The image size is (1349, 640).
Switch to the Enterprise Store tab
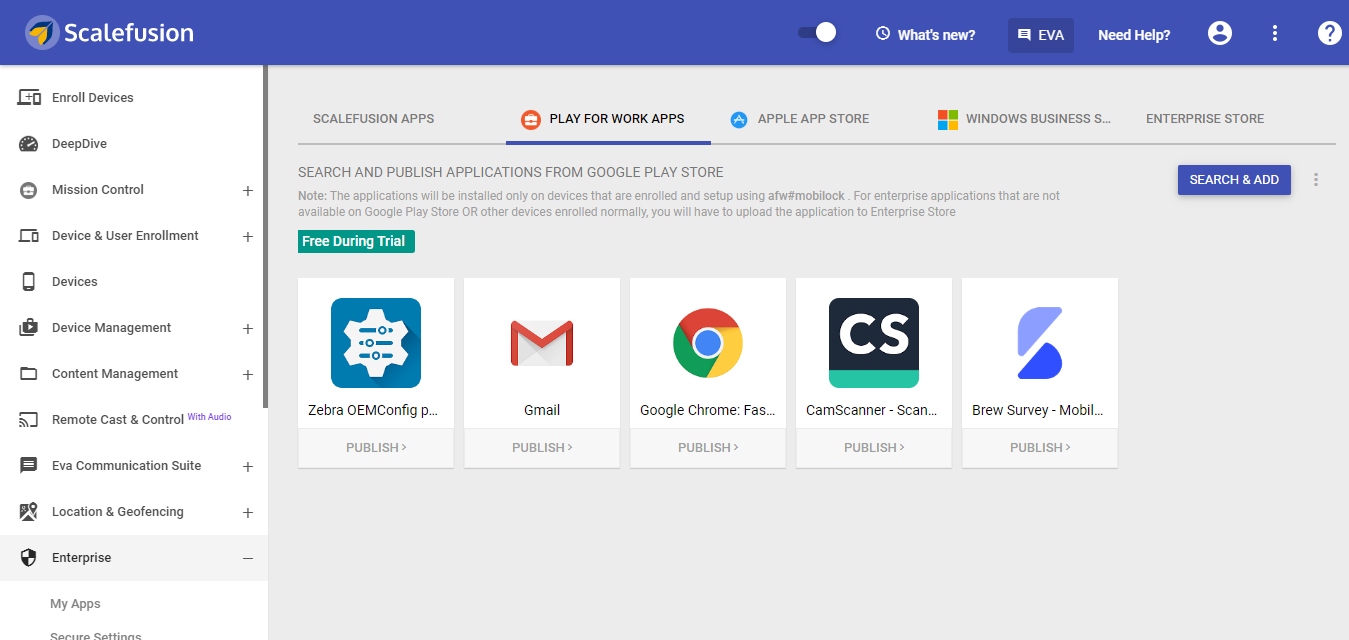tap(1205, 119)
